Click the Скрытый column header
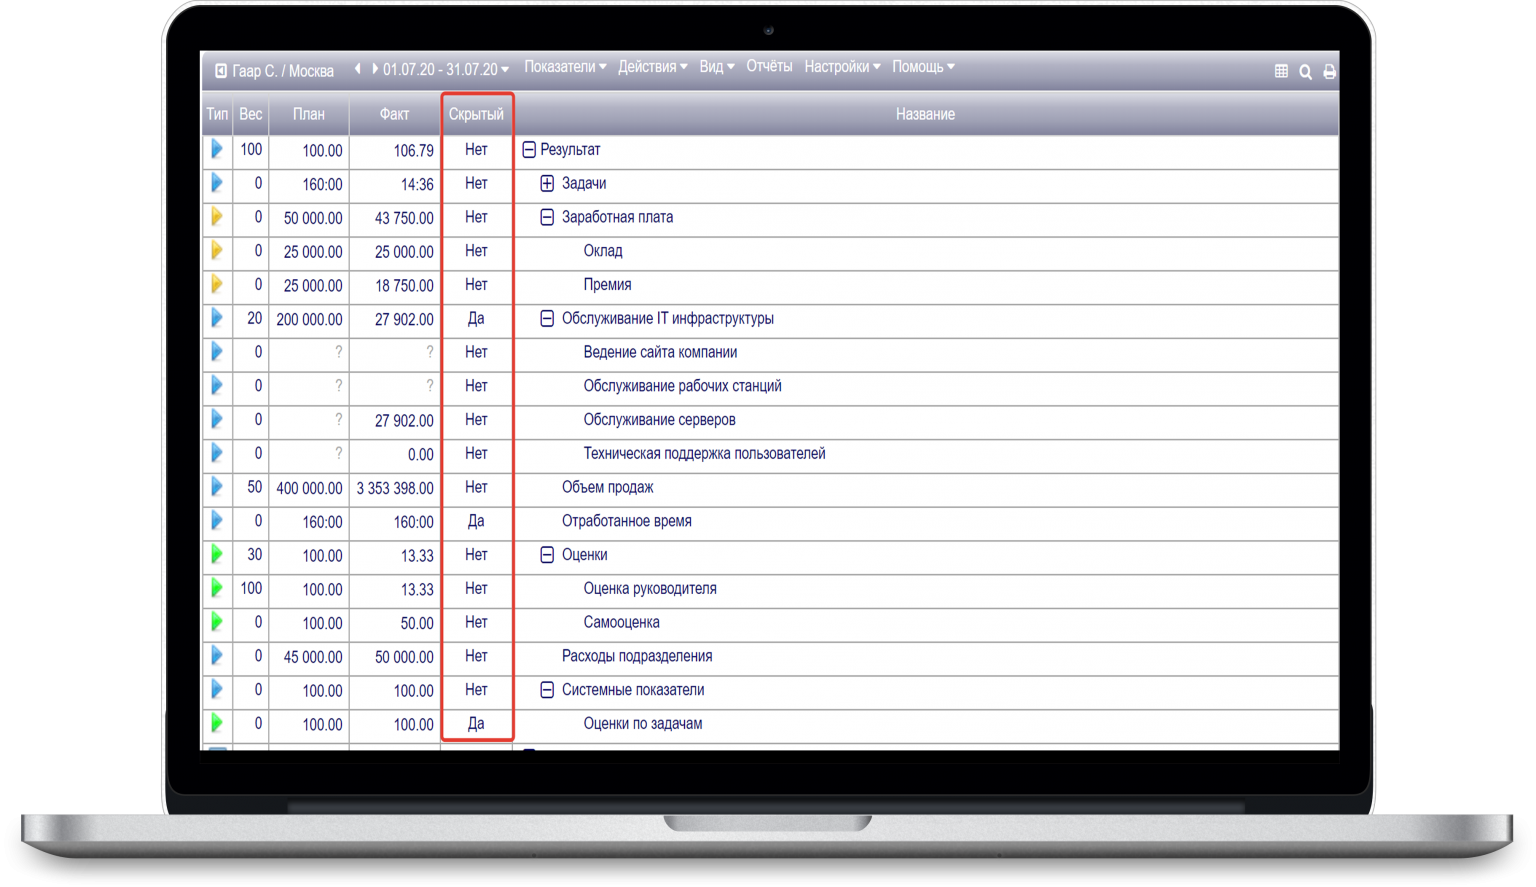 [x=476, y=114]
